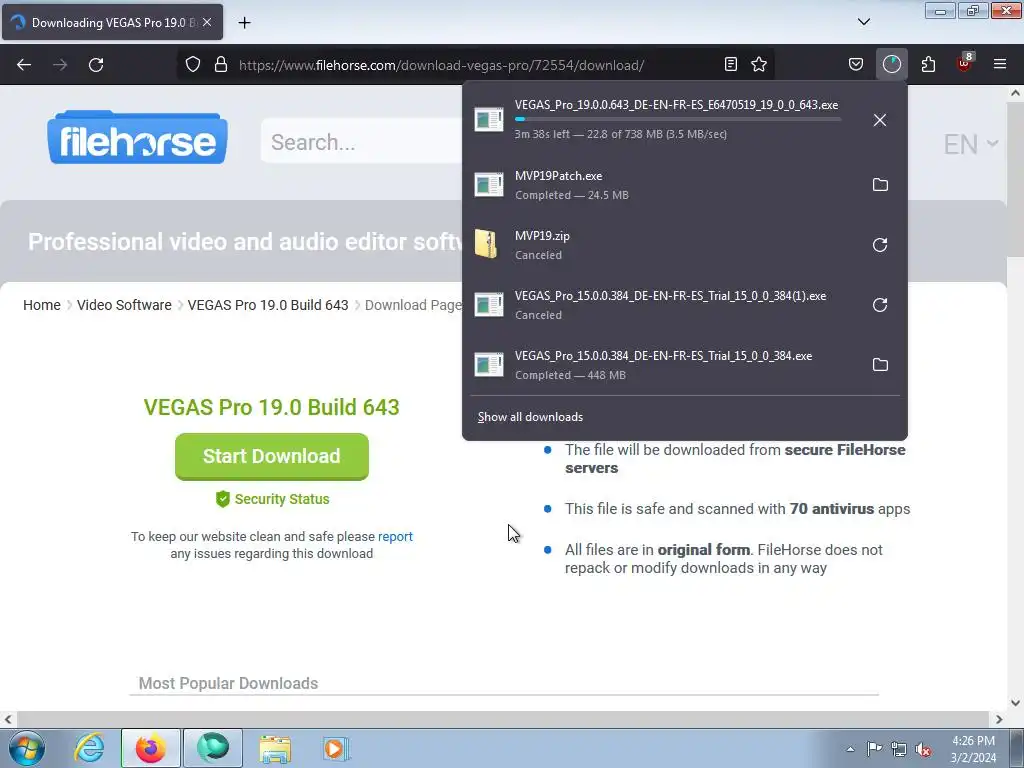Show hidden system tray icons
This screenshot has height=768, width=1024.
(850, 749)
